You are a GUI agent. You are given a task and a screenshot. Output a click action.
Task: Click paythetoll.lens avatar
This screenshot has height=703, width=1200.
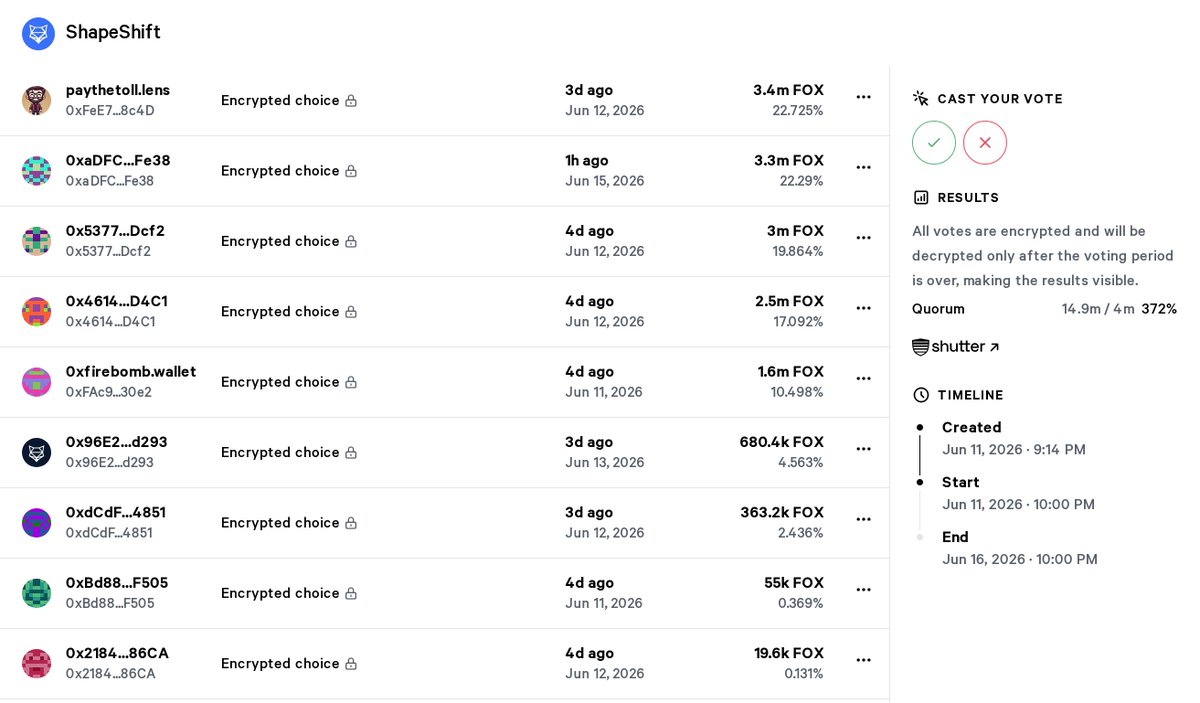point(37,100)
